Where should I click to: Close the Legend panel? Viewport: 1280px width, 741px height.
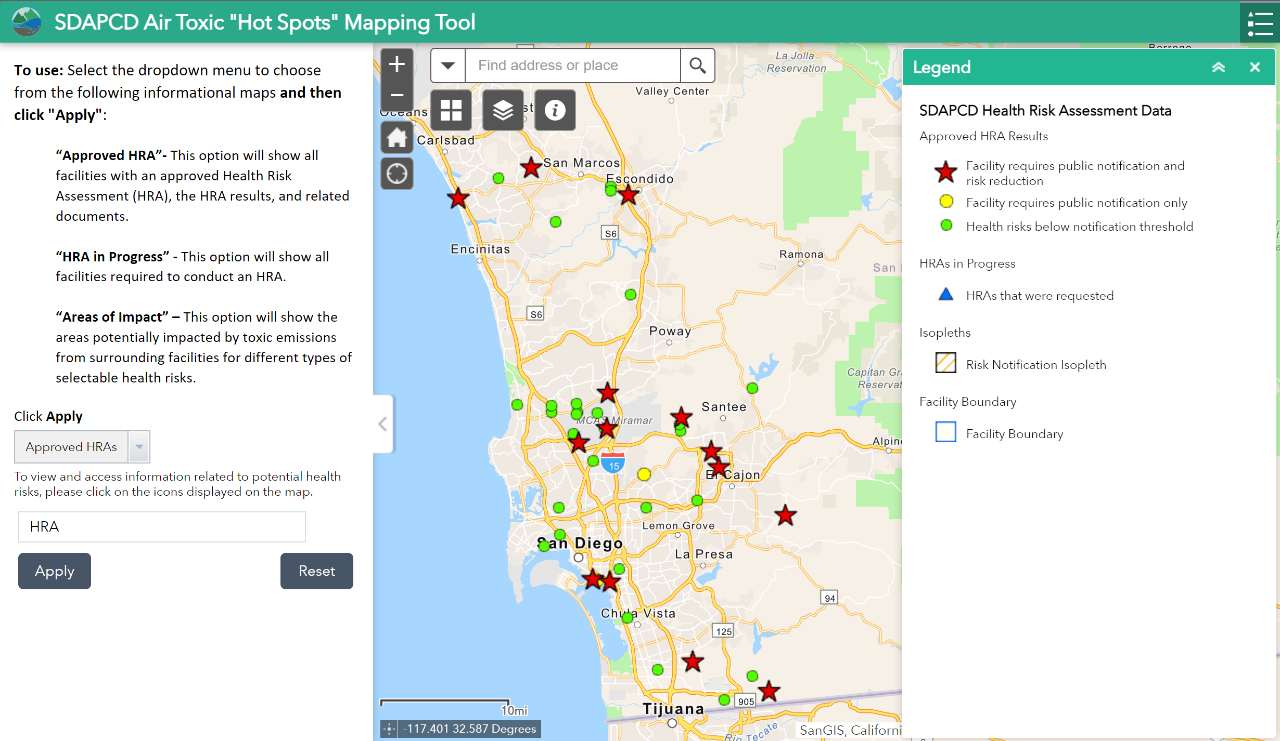pos(1255,67)
